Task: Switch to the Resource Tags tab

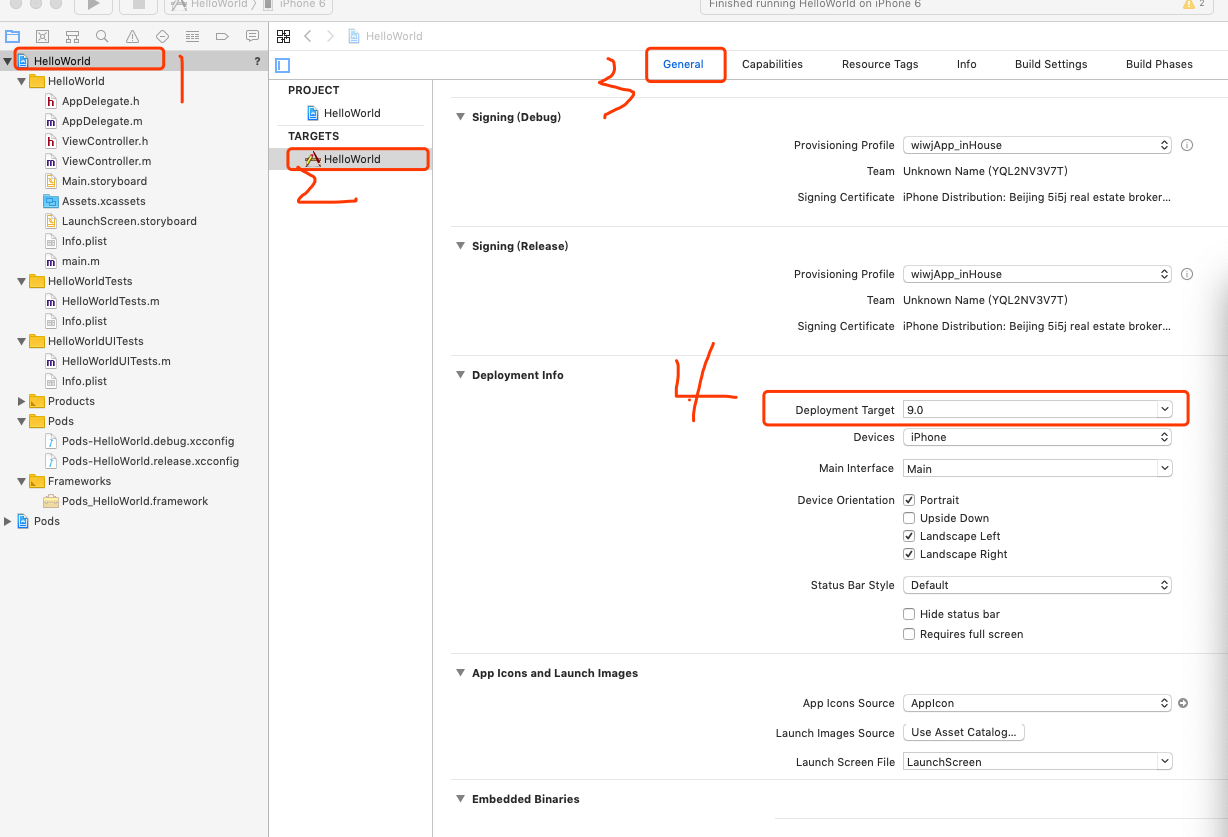Action: 880,64
